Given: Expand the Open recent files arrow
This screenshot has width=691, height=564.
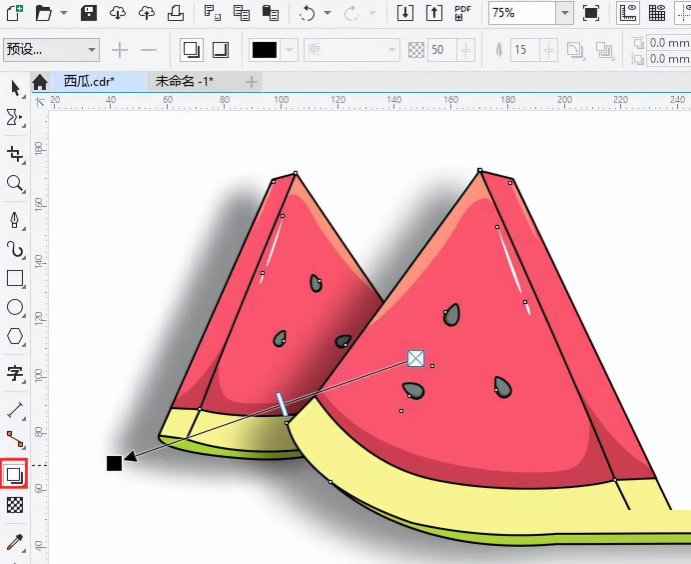Looking at the screenshot, I should [x=64, y=13].
